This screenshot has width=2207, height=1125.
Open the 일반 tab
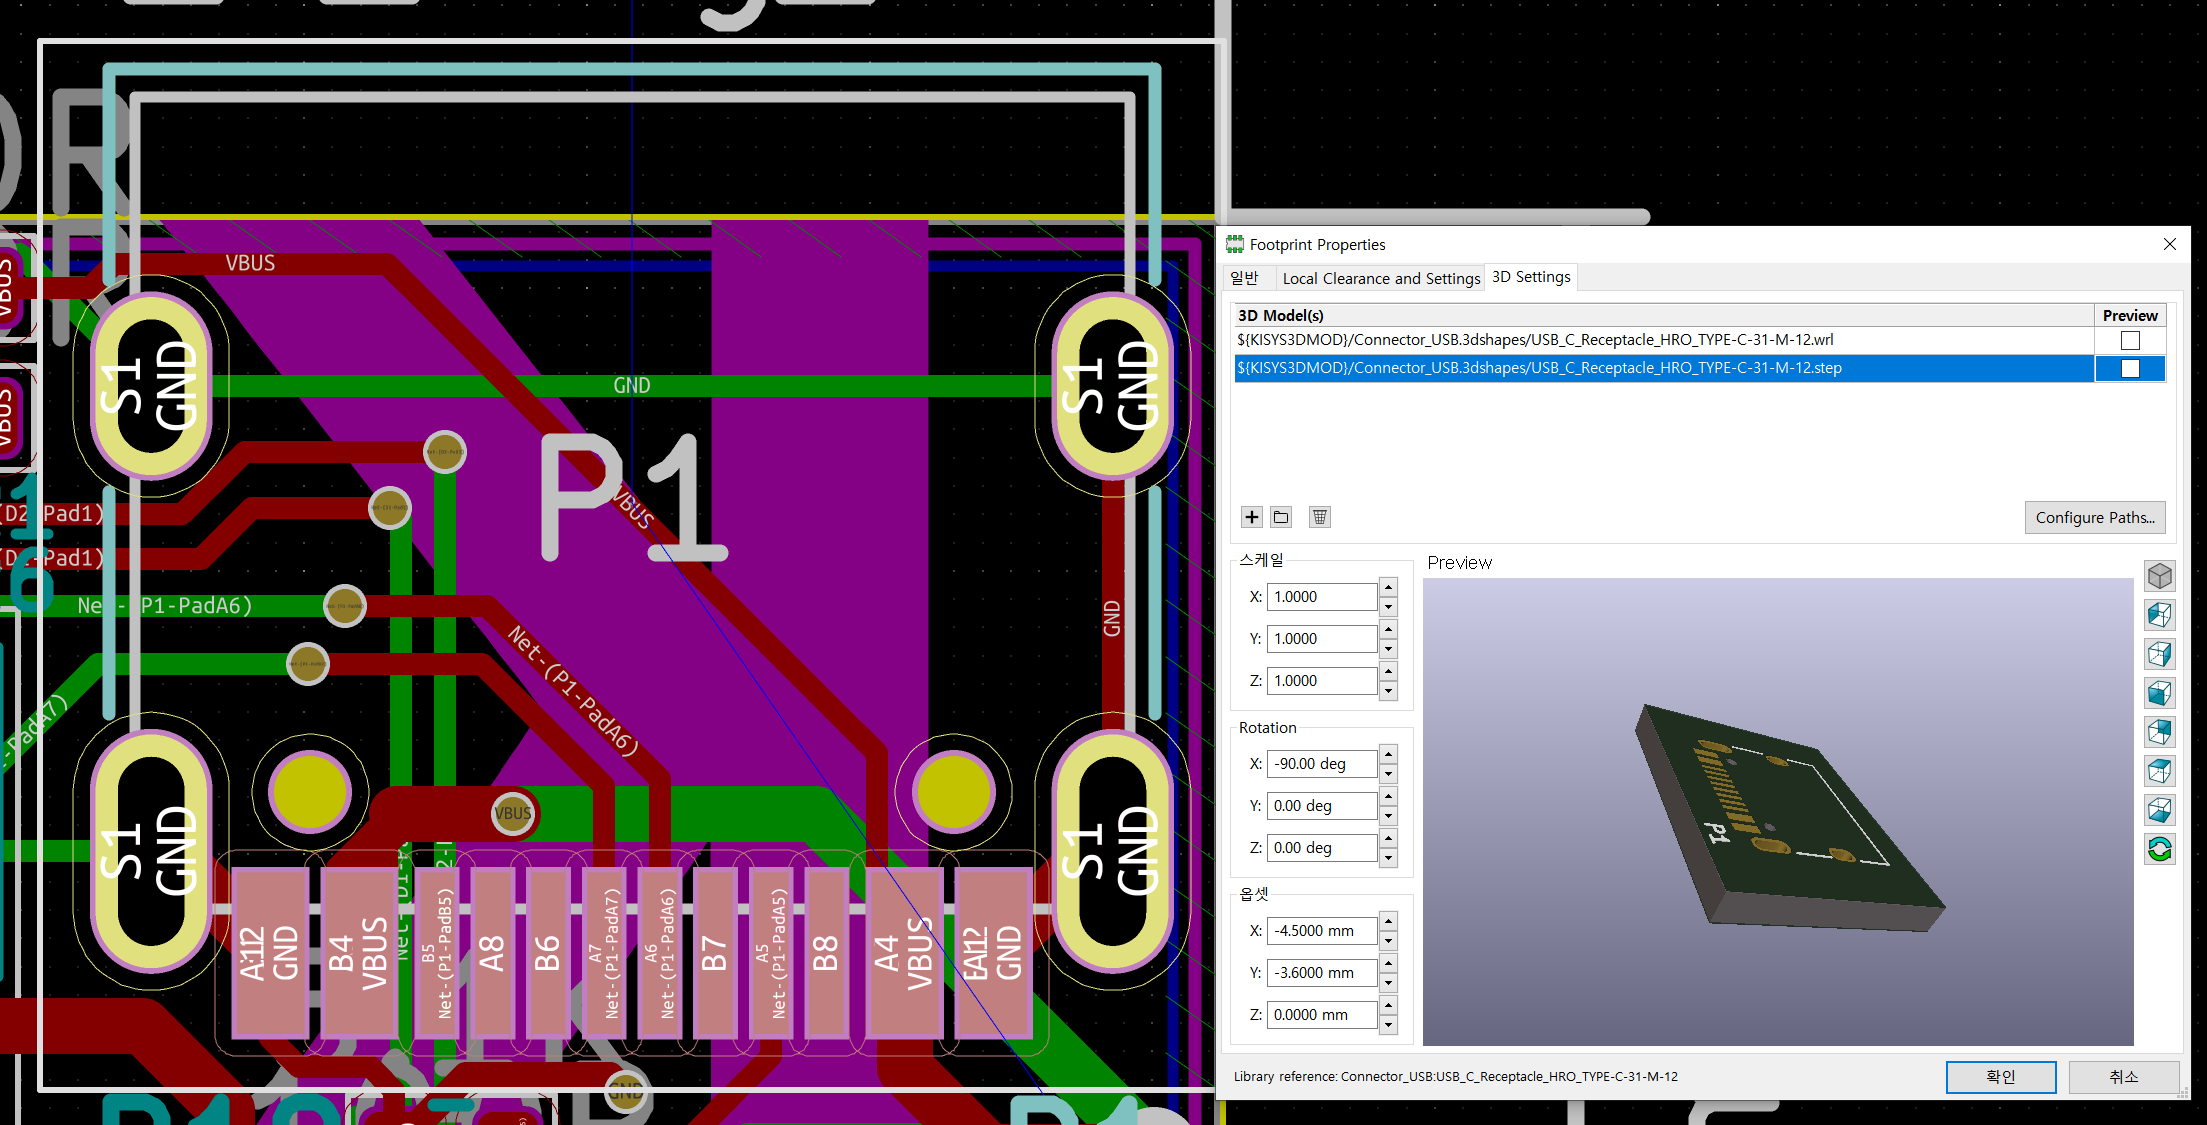click(x=1244, y=278)
